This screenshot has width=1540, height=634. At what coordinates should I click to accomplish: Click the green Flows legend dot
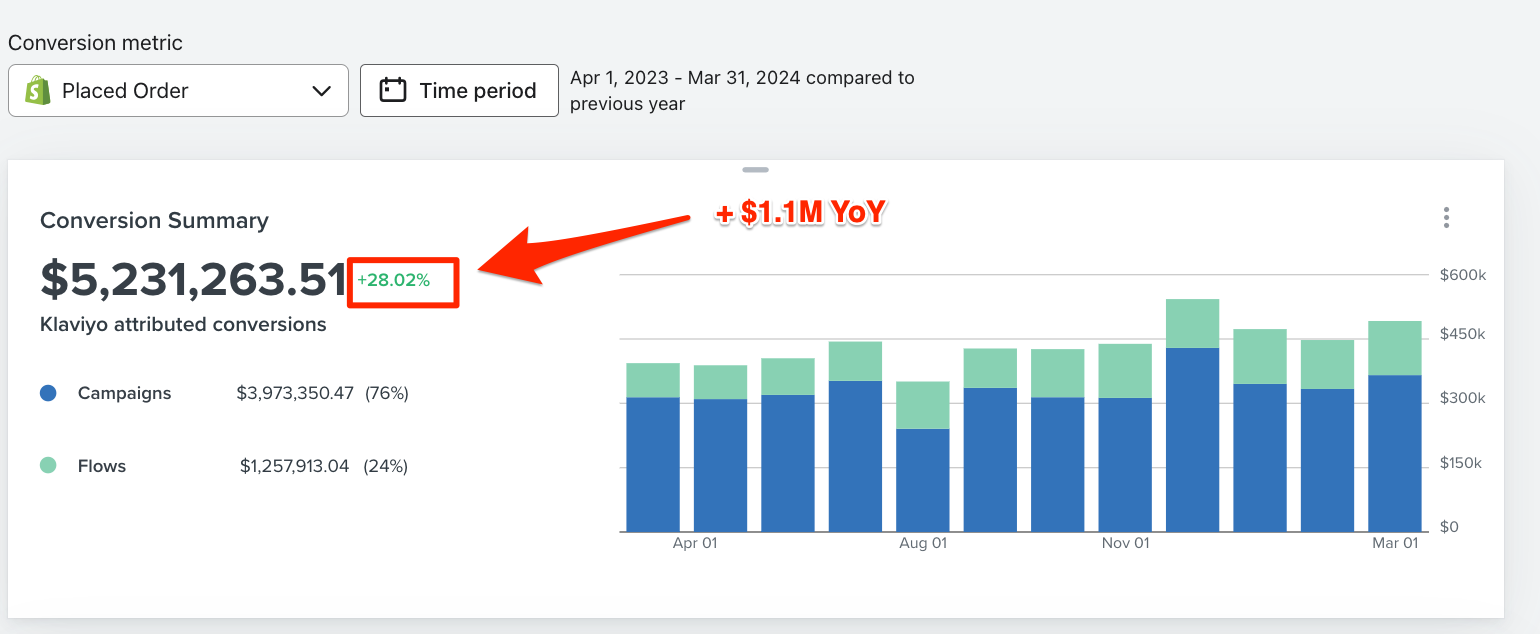click(48, 466)
